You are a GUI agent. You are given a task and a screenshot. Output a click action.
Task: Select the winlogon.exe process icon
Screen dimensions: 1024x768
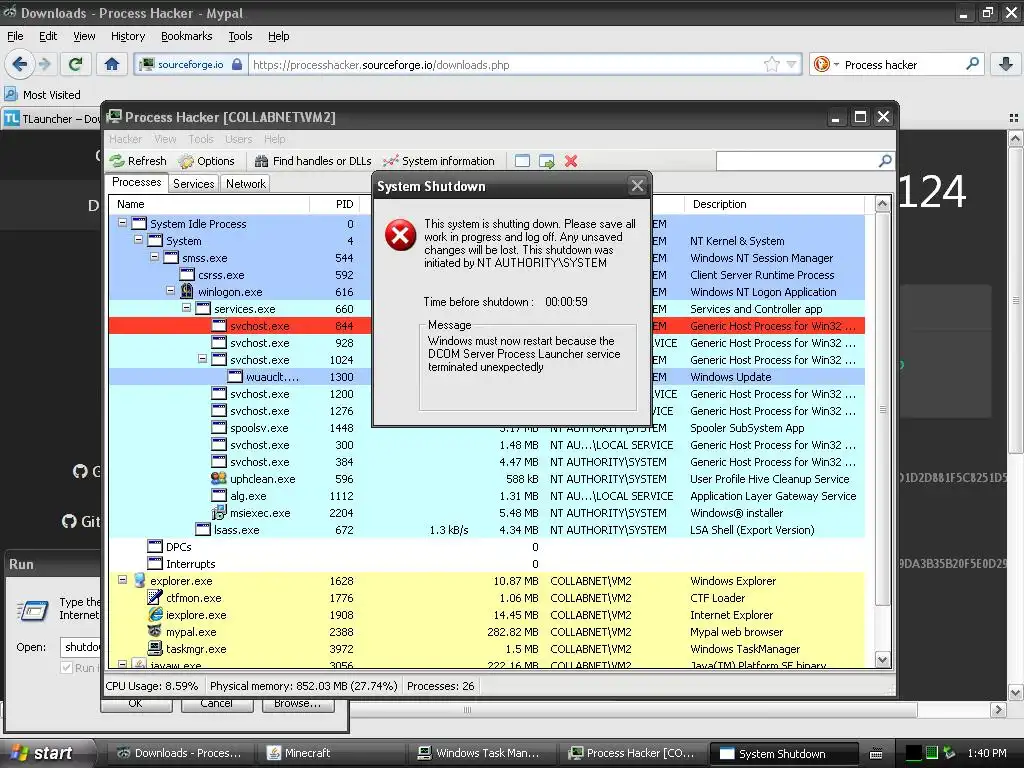click(187, 291)
